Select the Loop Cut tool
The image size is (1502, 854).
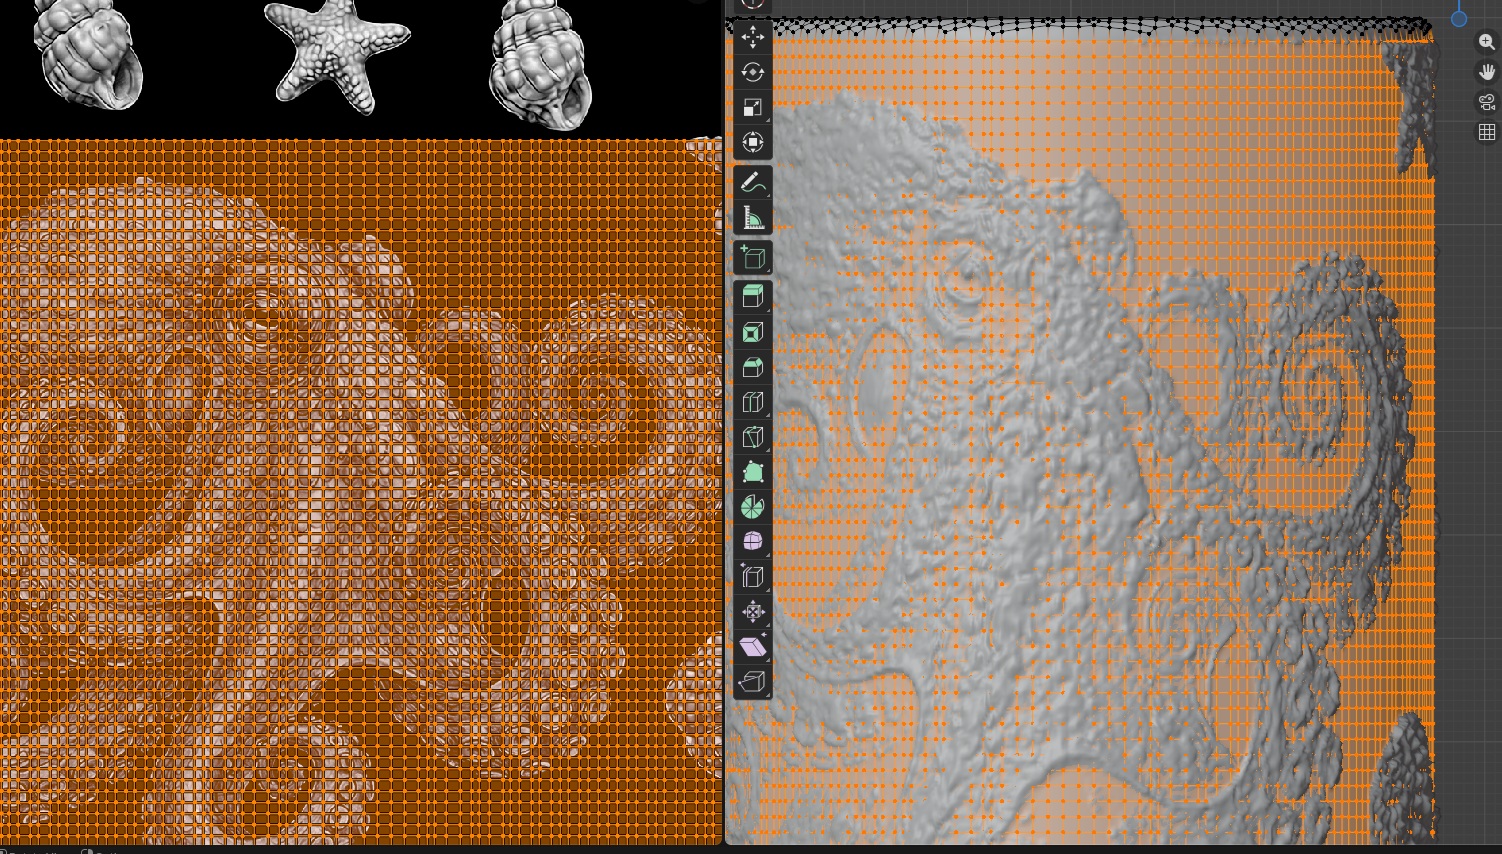coord(752,402)
